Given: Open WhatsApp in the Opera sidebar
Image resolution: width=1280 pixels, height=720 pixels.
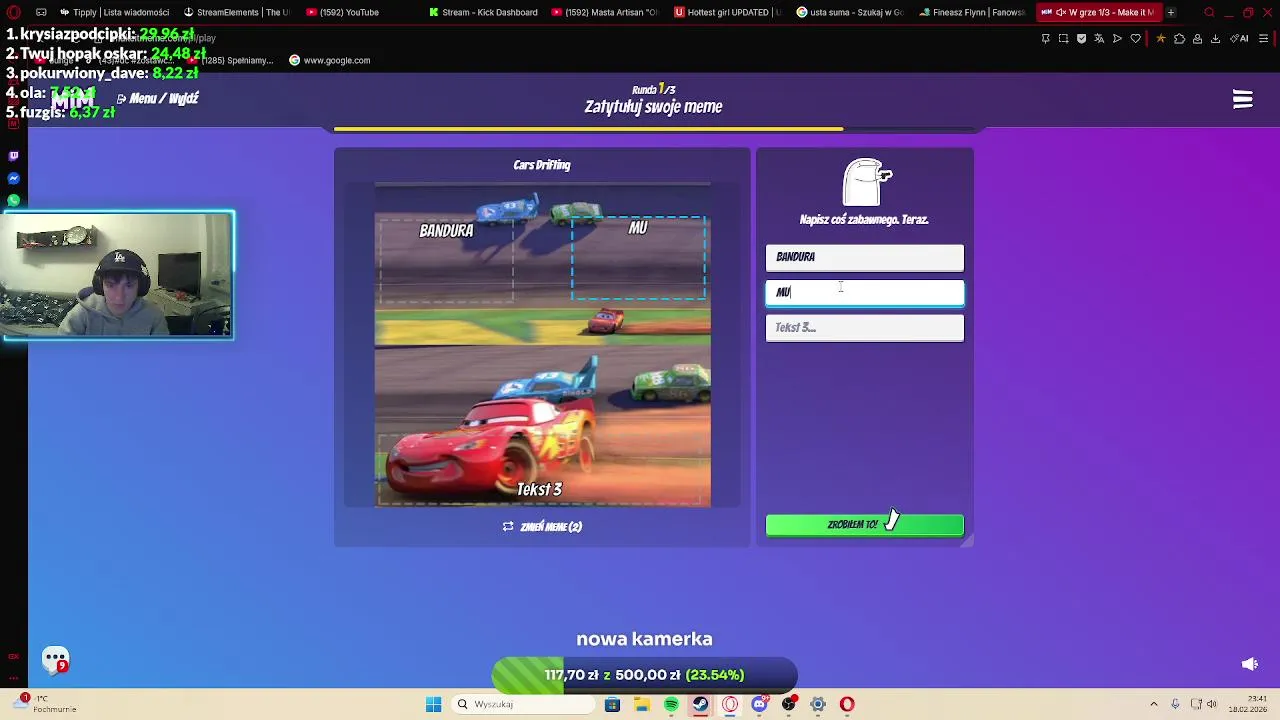Looking at the screenshot, I should (13, 200).
